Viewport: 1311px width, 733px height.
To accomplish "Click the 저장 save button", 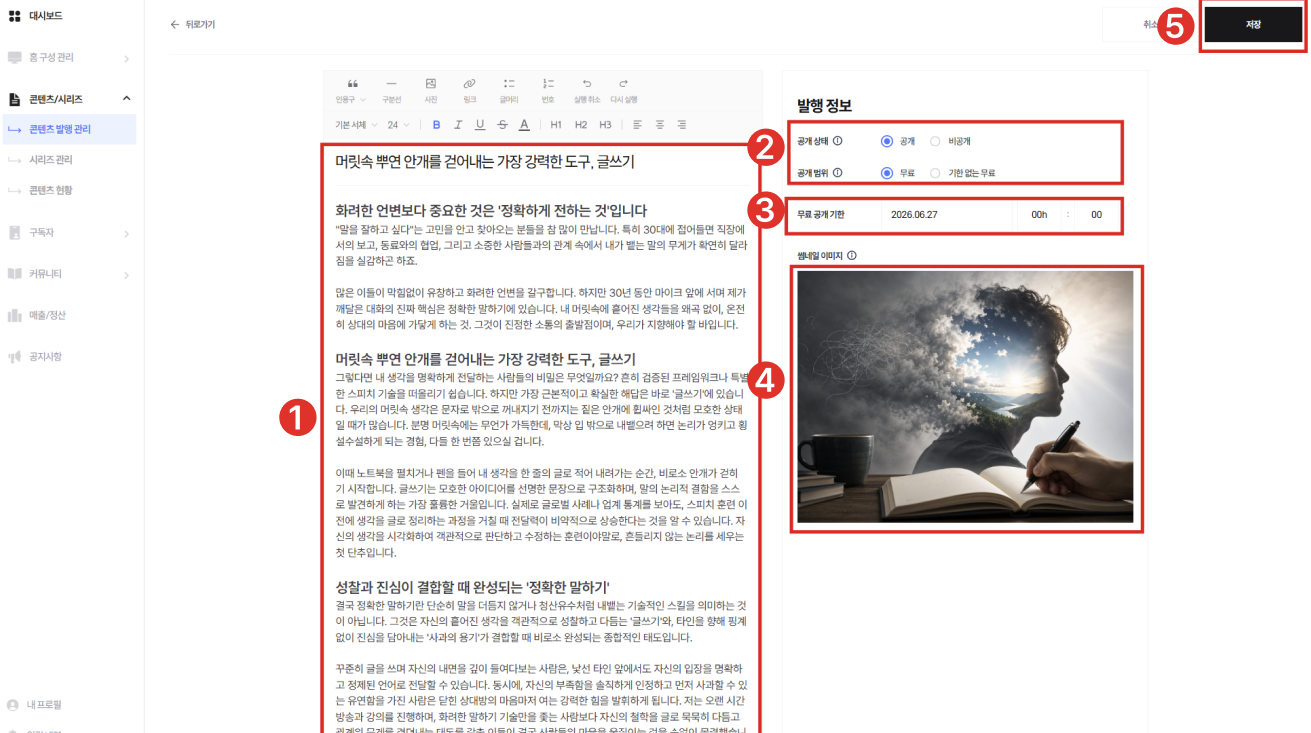I will [1253, 24].
